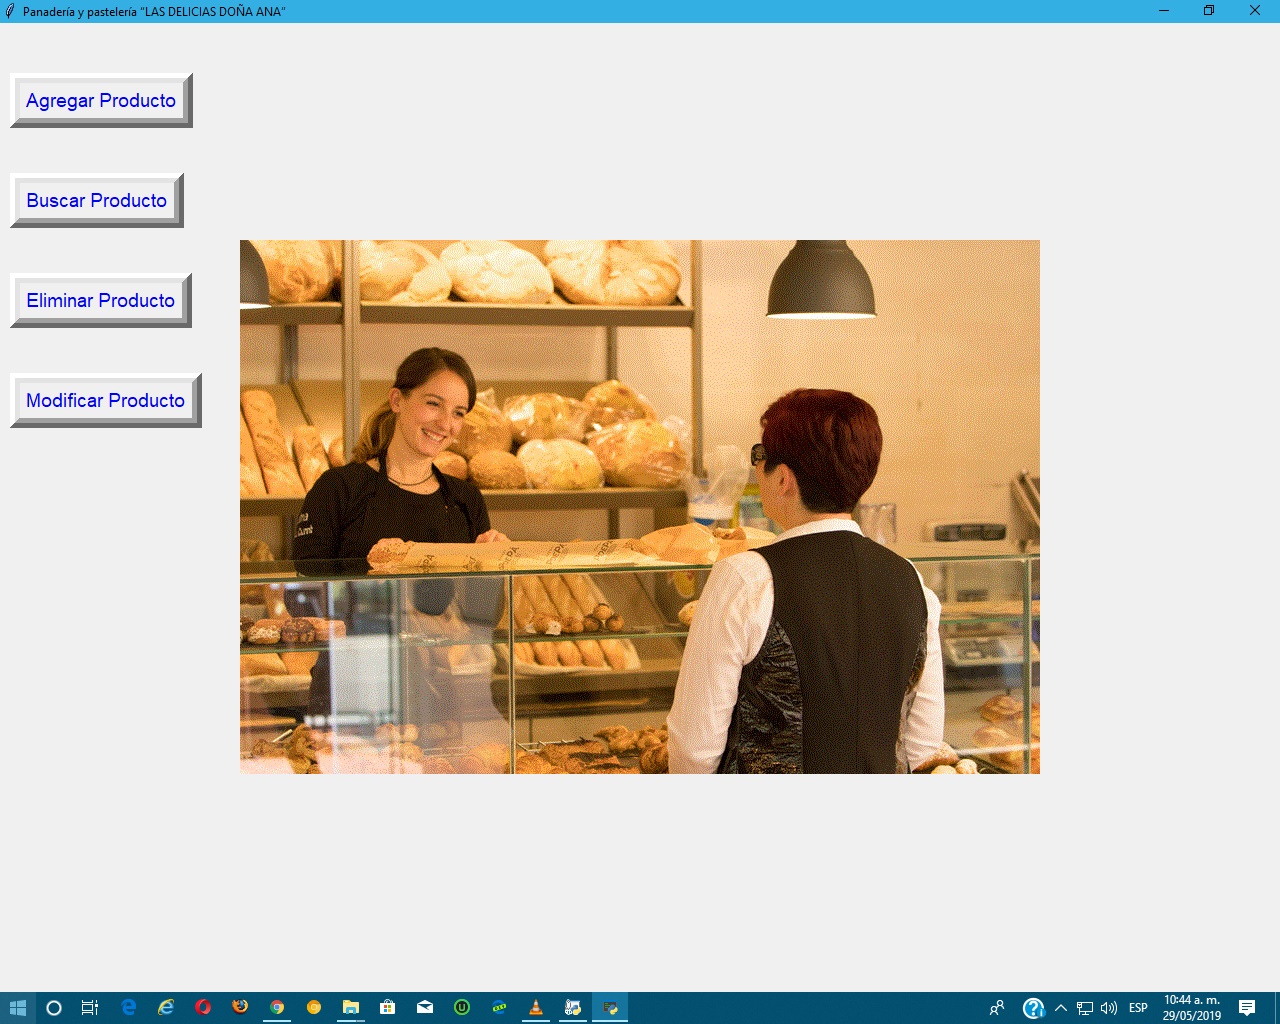The image size is (1280, 1024).
Task: Open the volume control in system tray
Action: tap(1109, 1007)
